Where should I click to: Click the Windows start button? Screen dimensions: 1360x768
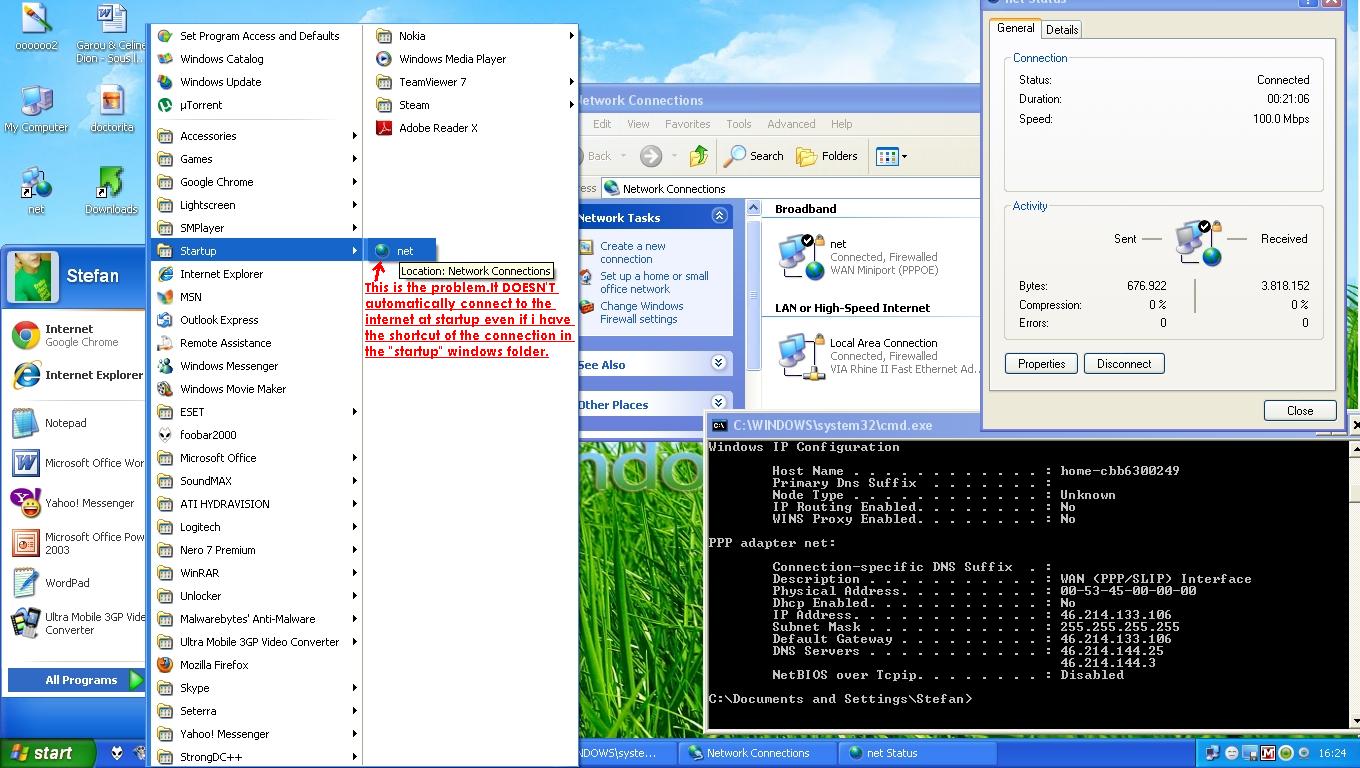click(x=48, y=753)
